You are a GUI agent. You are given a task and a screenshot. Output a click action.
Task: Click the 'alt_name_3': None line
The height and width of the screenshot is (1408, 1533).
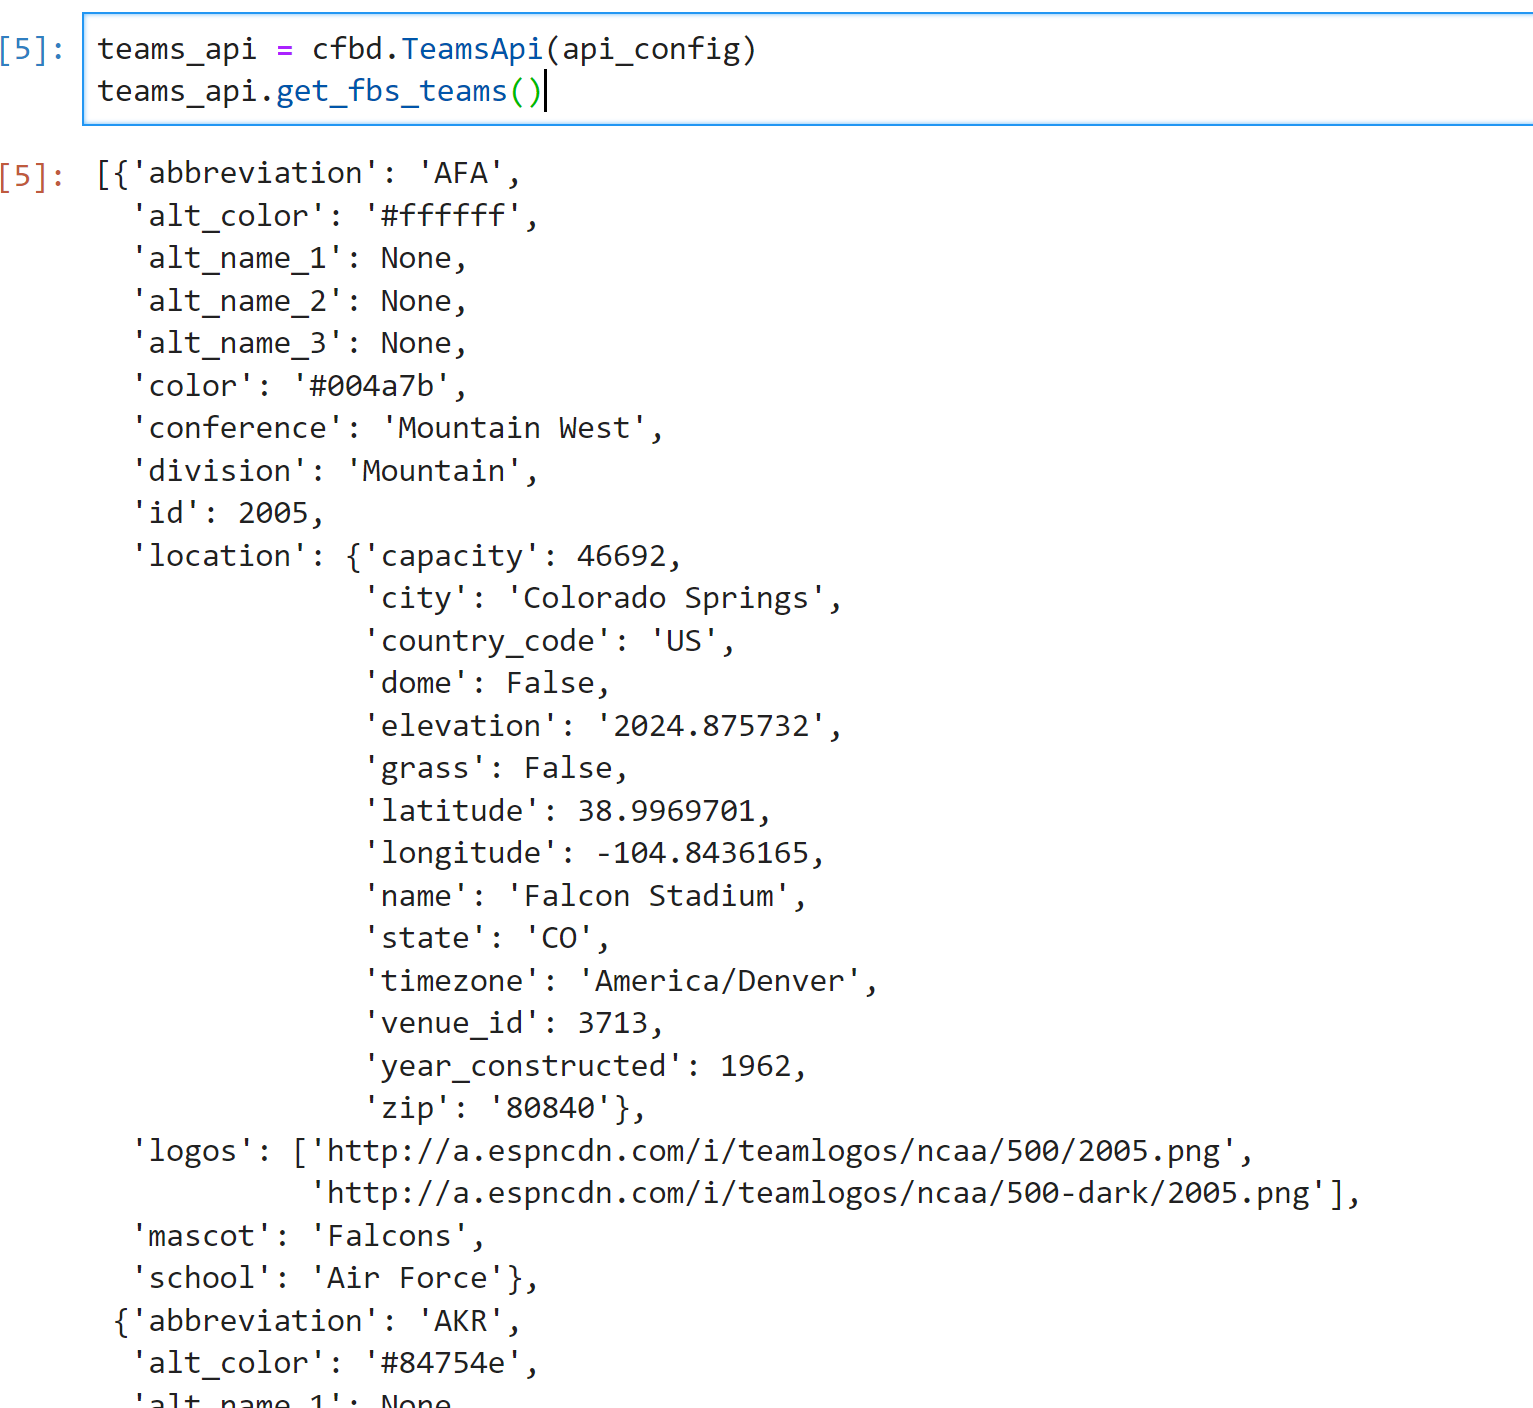coord(300,343)
